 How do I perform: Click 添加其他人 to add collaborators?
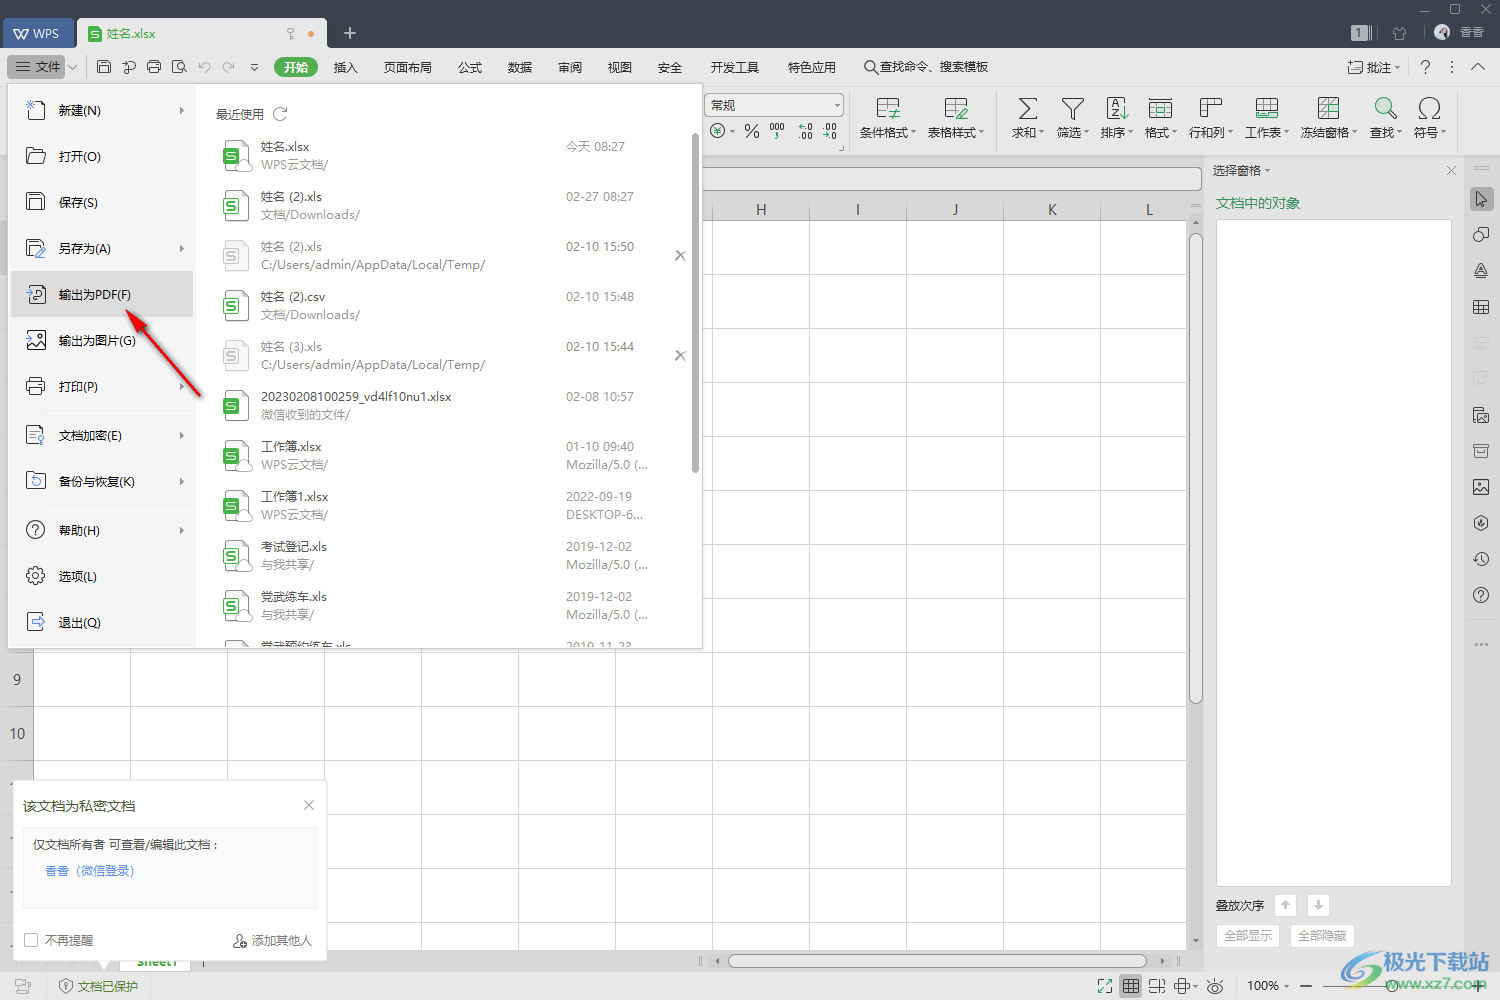click(x=272, y=940)
